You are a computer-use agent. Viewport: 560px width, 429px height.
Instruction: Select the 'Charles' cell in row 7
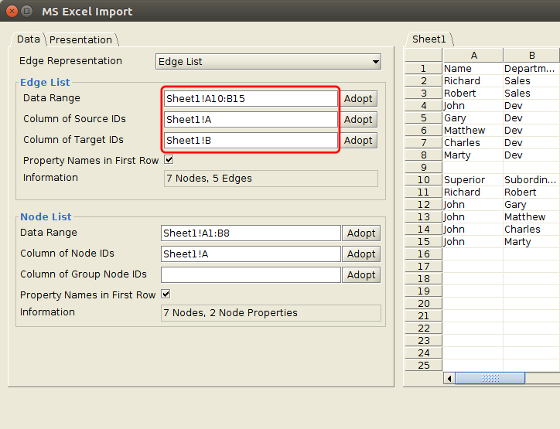click(473, 143)
